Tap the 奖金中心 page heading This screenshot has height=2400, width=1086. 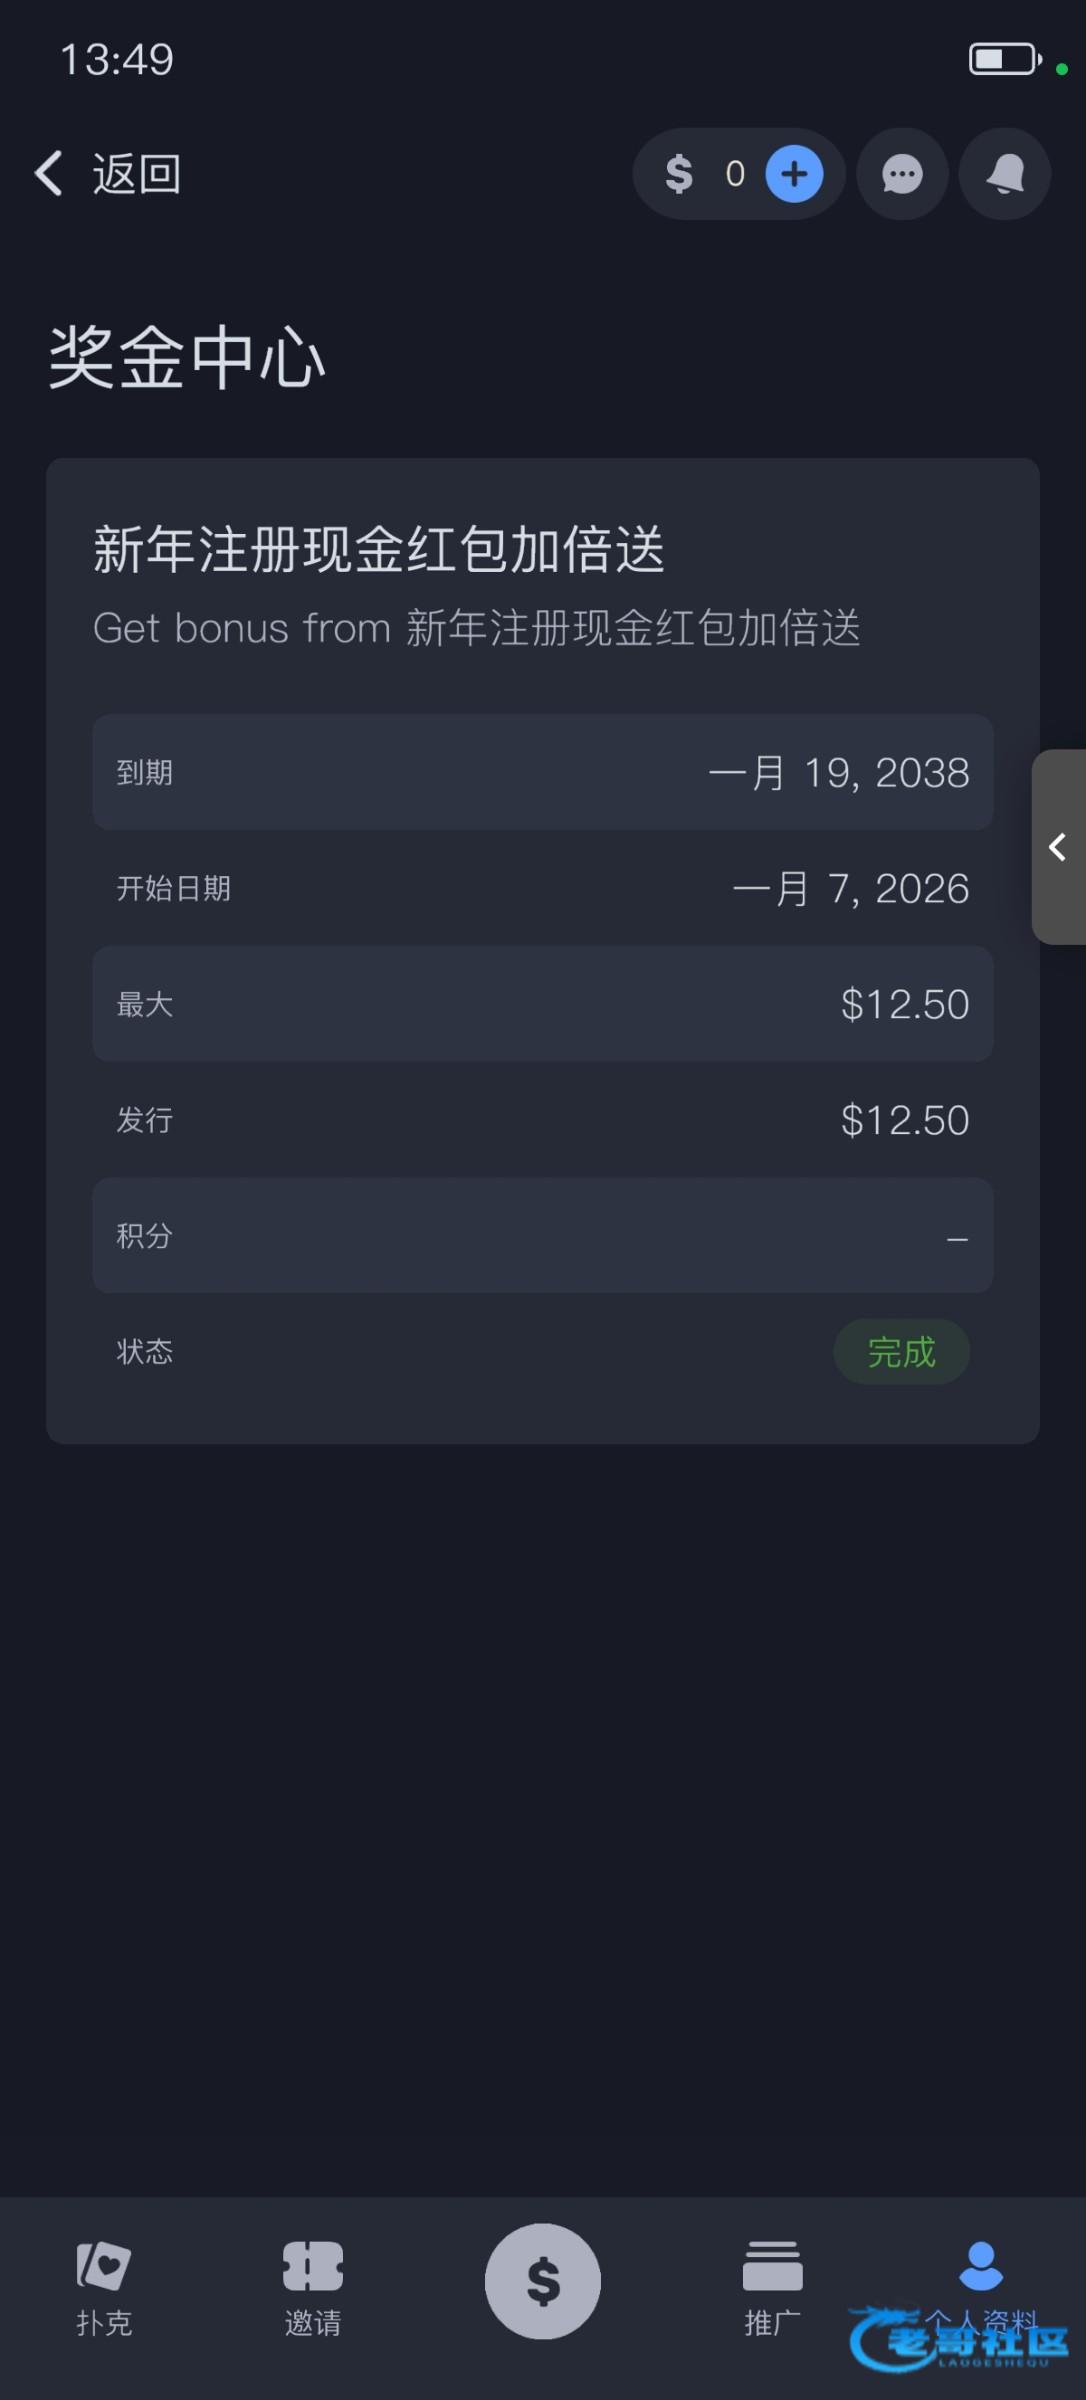click(187, 358)
